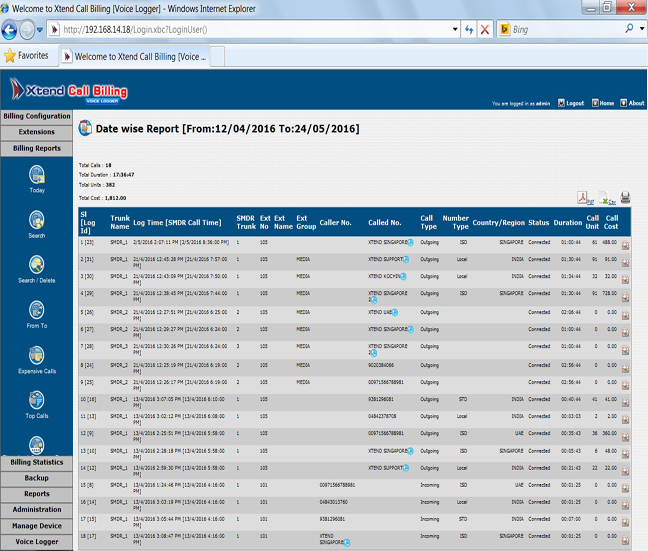This screenshot has height=551, width=648.
Task: Open the Billing Reports menu section
Action: (37, 148)
